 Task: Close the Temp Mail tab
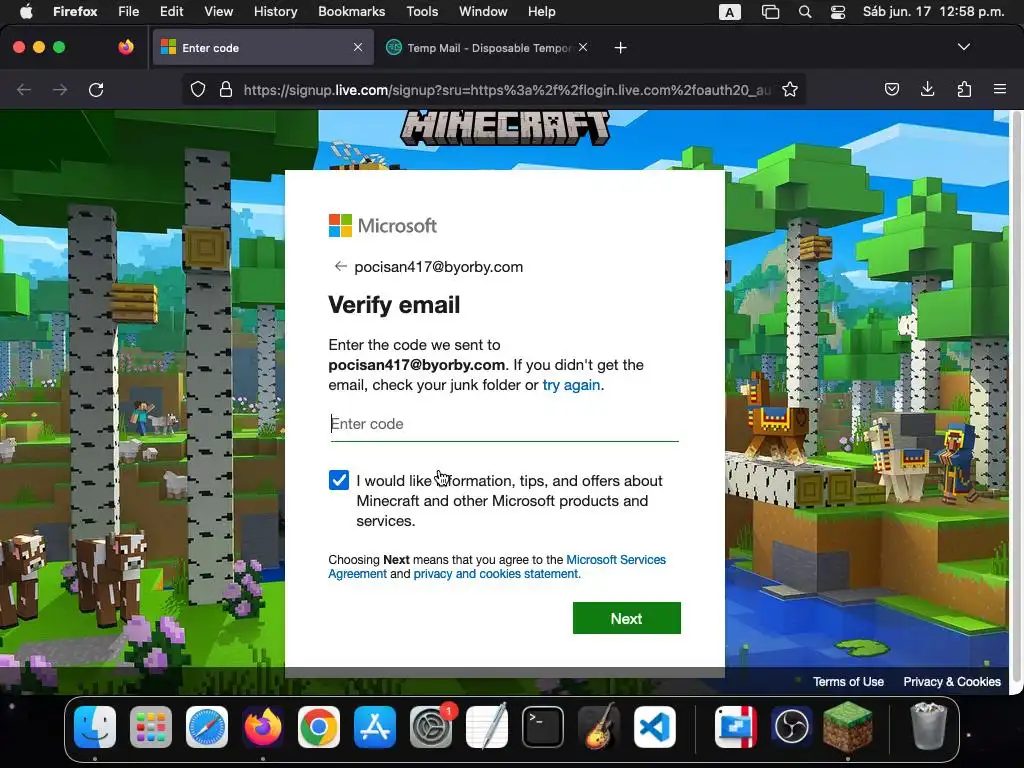pos(583,47)
